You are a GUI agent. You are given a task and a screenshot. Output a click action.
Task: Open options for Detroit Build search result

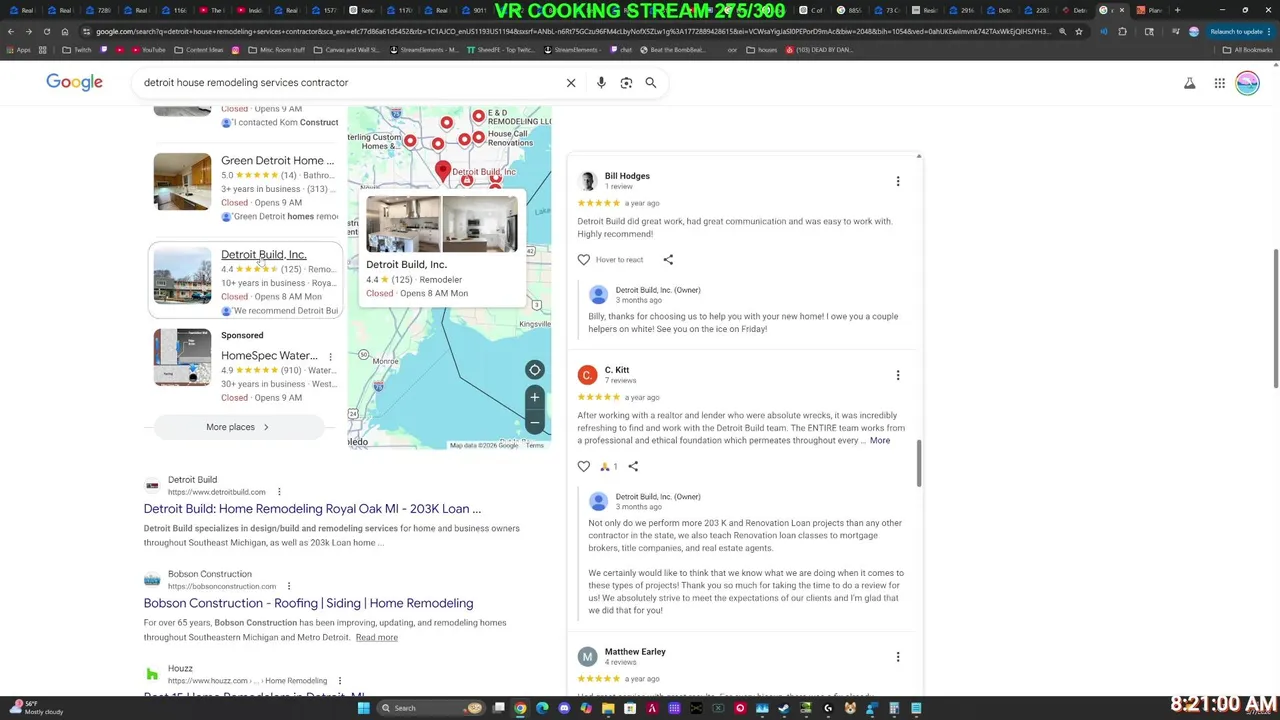coord(279,492)
